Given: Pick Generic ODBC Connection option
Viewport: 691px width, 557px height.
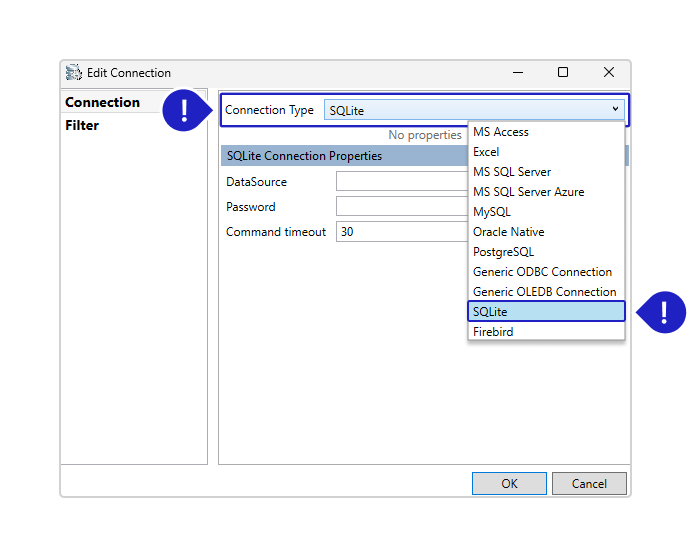Looking at the screenshot, I should coord(542,272).
